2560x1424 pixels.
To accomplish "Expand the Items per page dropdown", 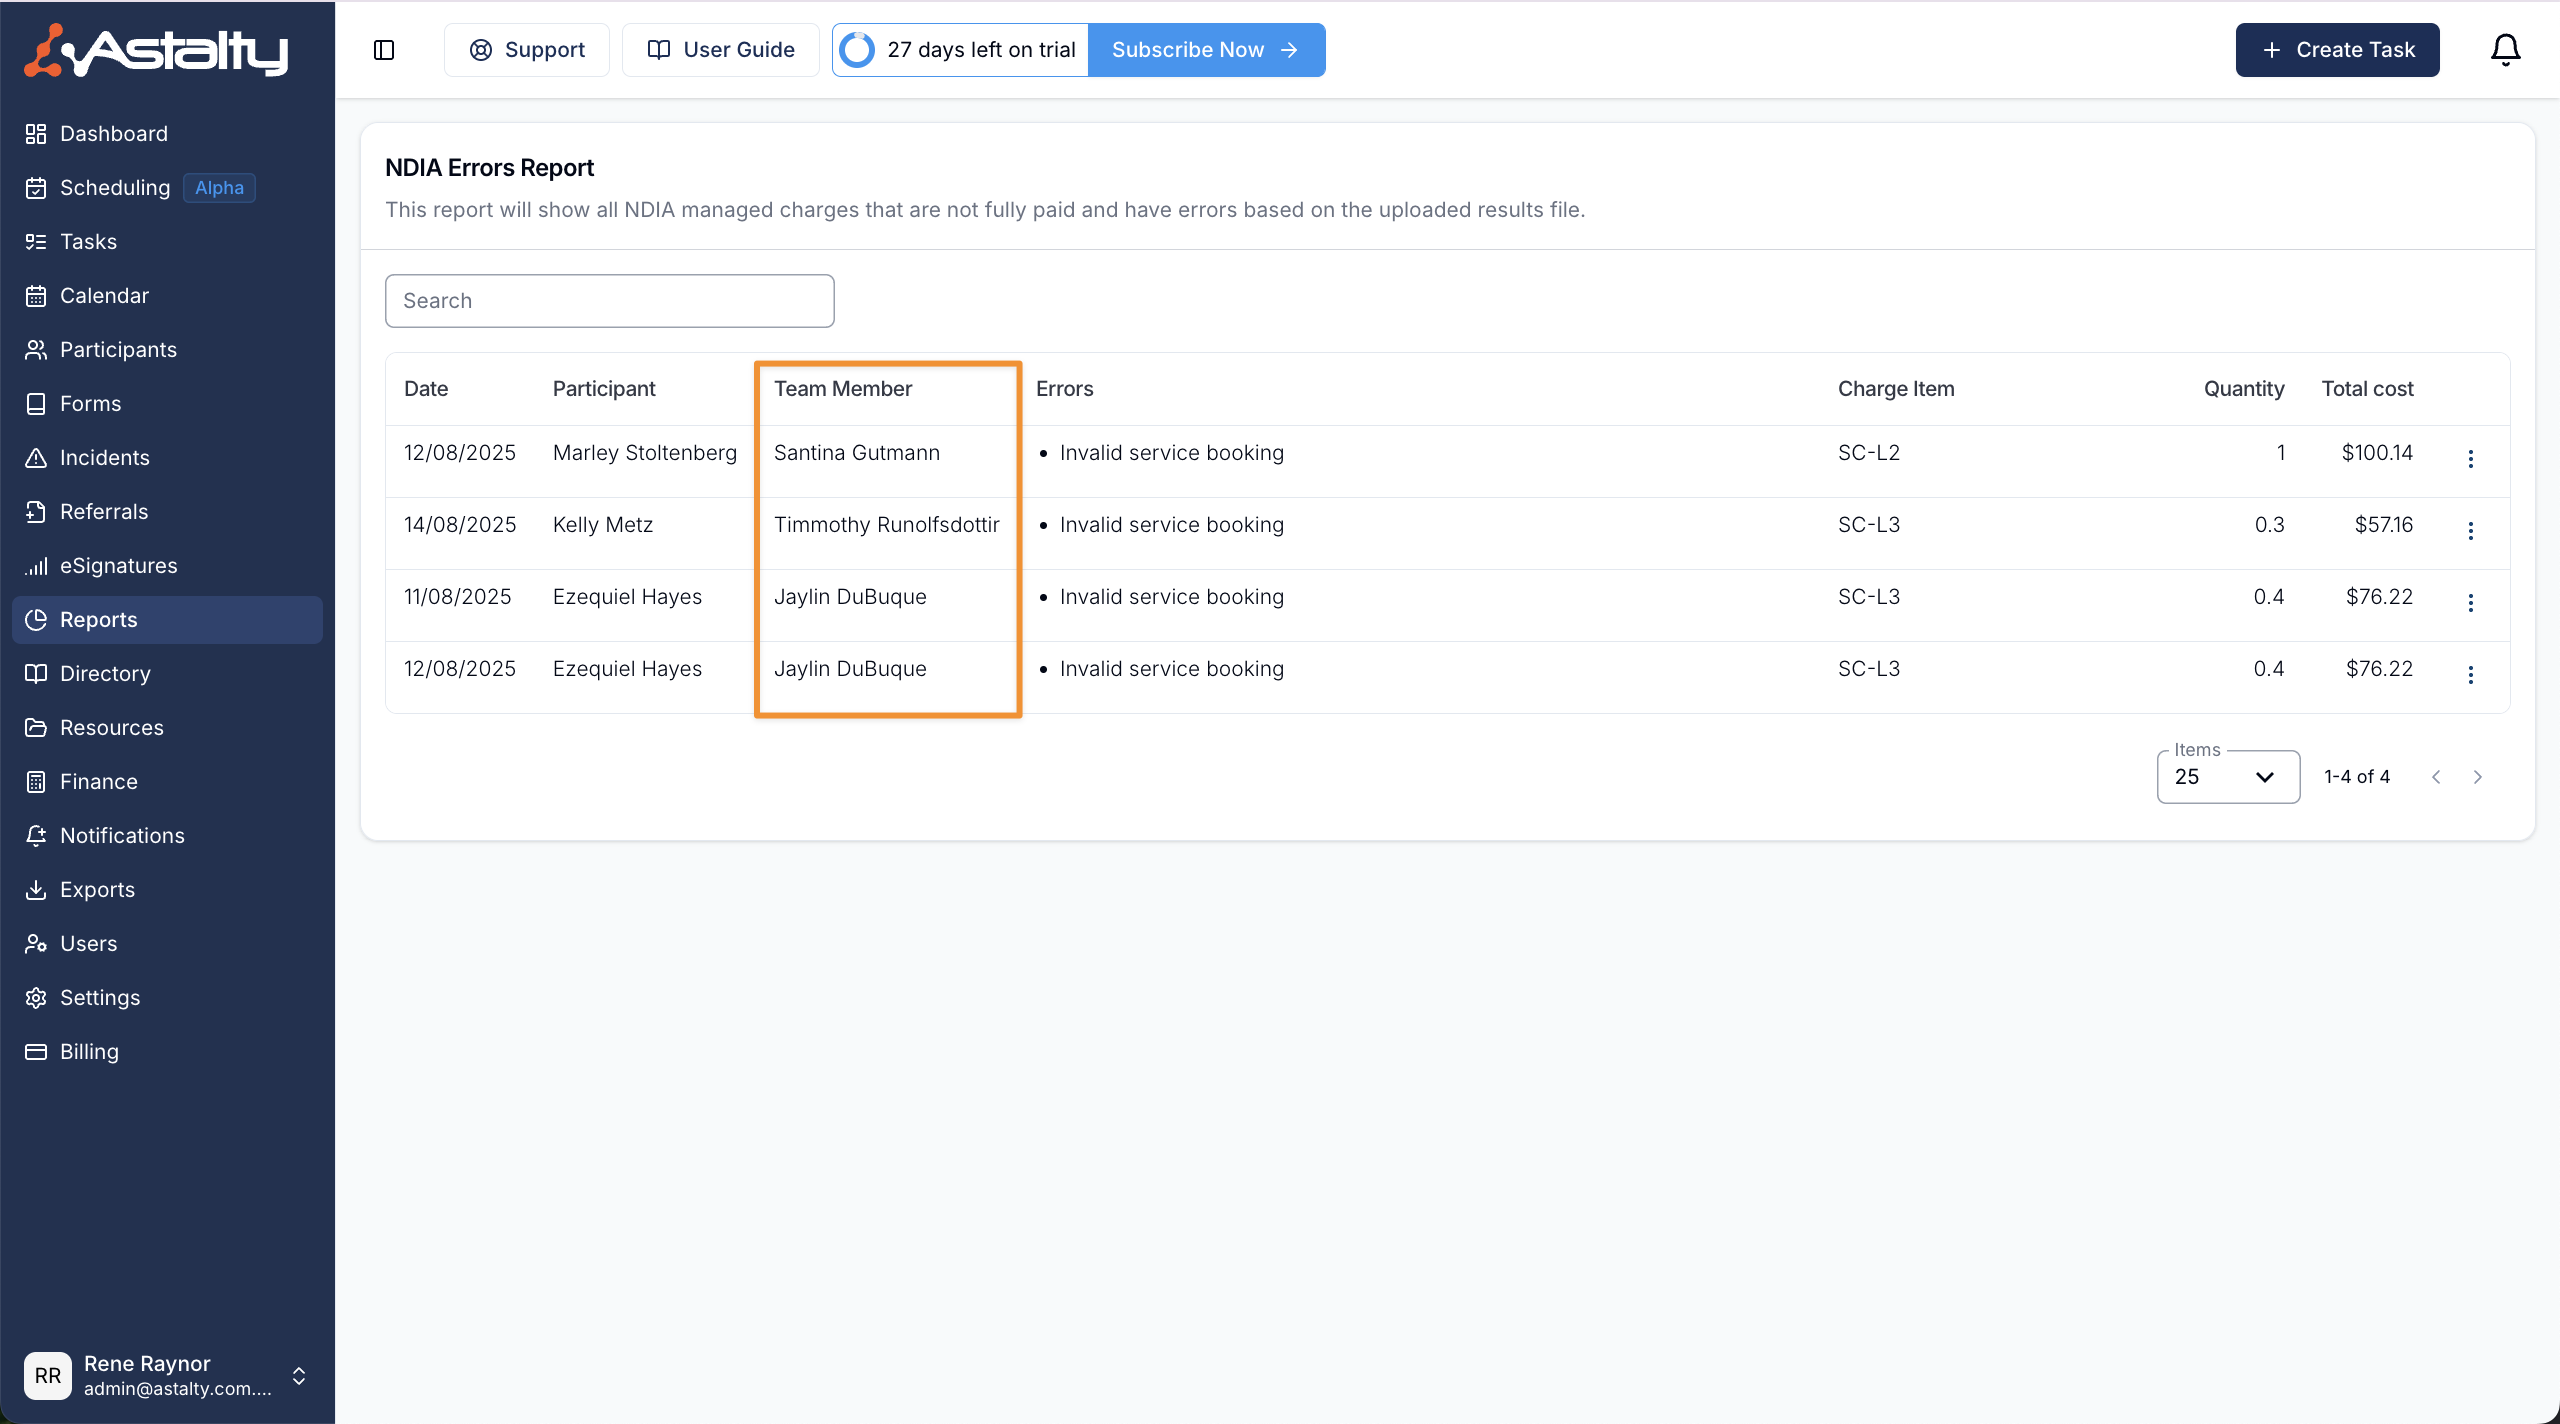I will tap(2228, 777).
